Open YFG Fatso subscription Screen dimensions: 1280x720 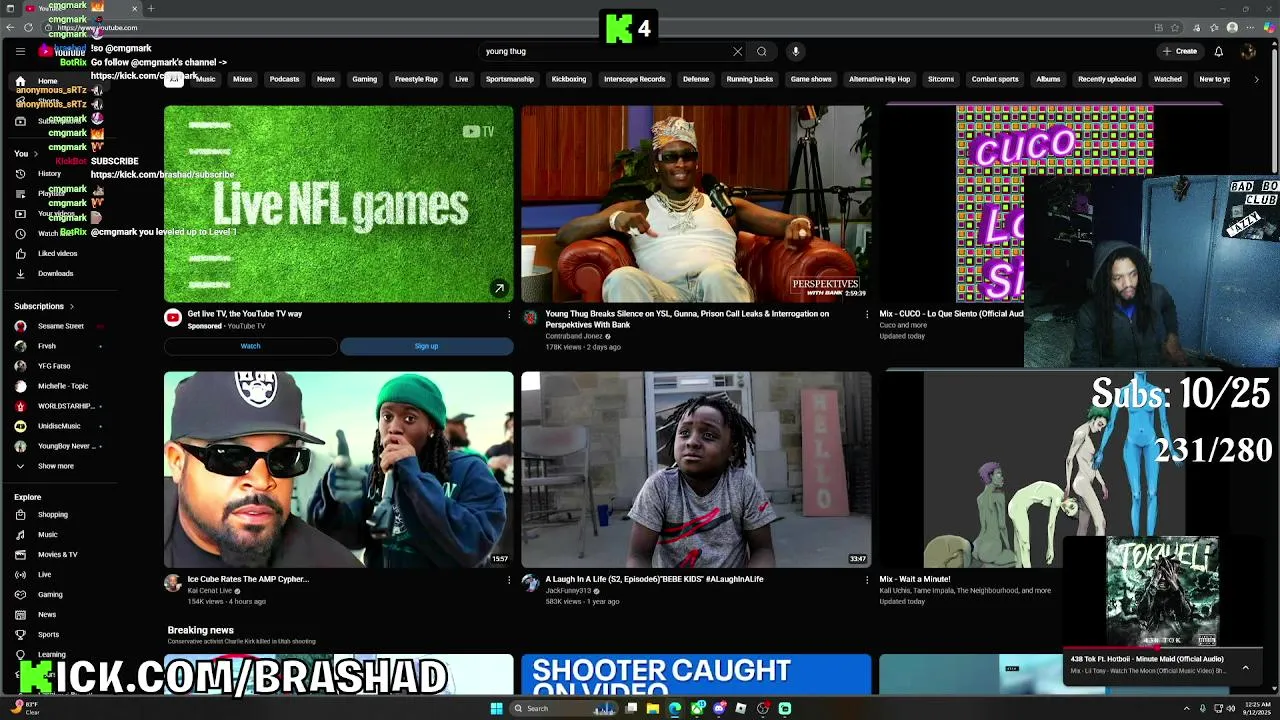(54, 366)
